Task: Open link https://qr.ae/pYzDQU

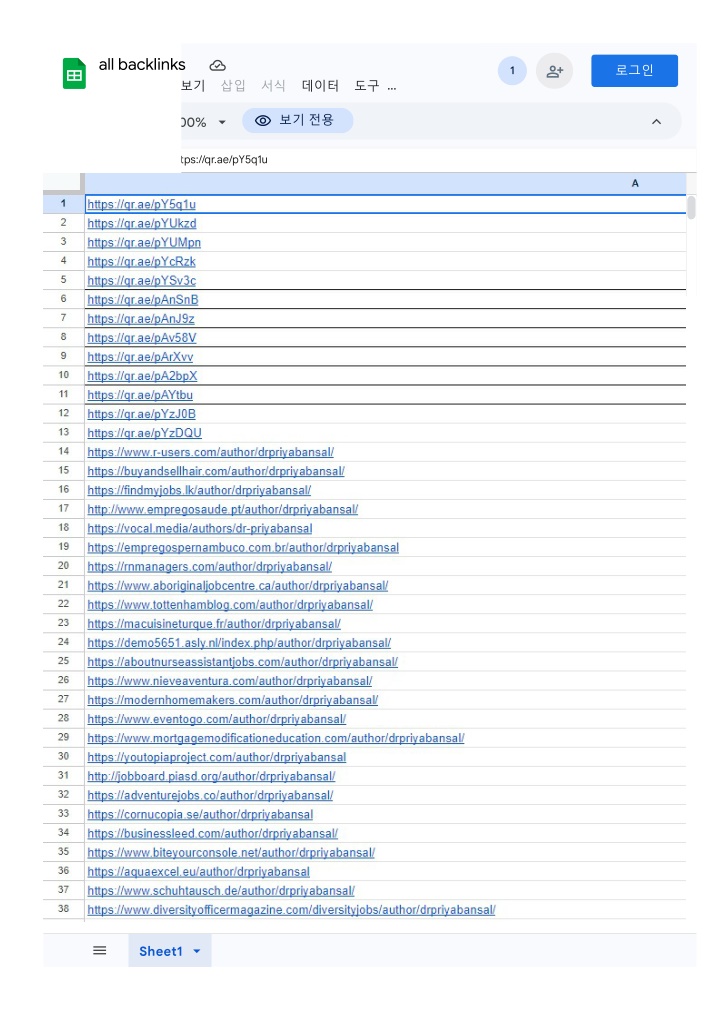Action: [145, 433]
